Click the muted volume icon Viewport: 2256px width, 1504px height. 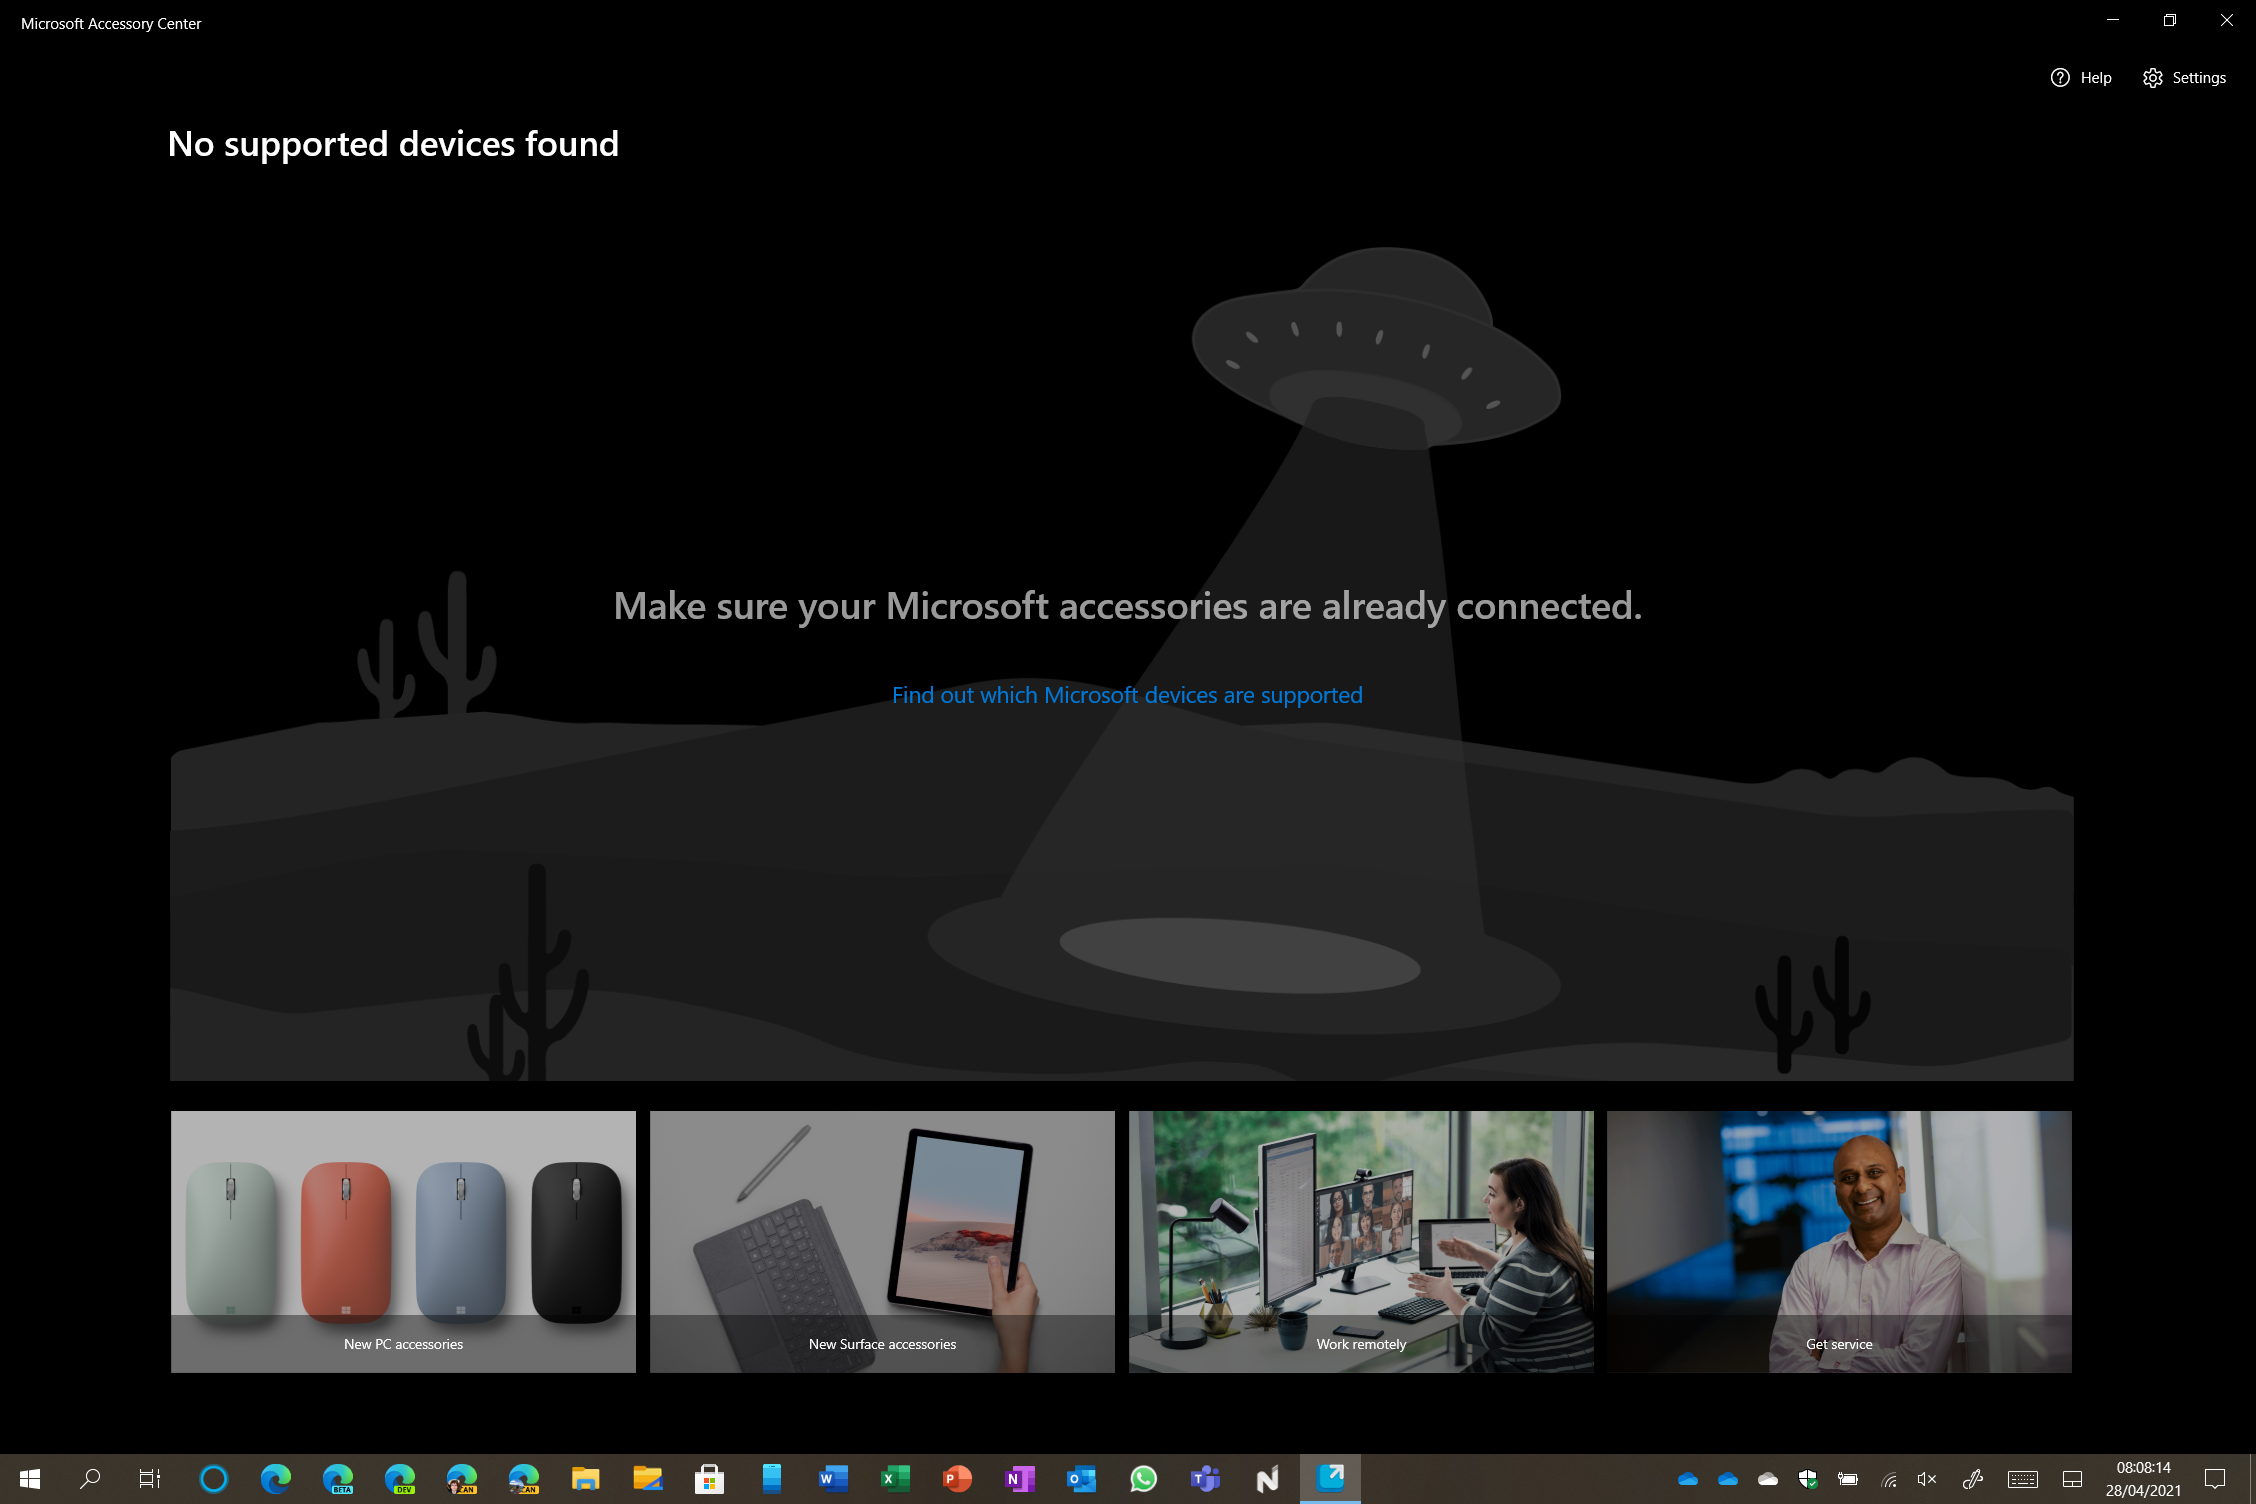click(x=1927, y=1479)
